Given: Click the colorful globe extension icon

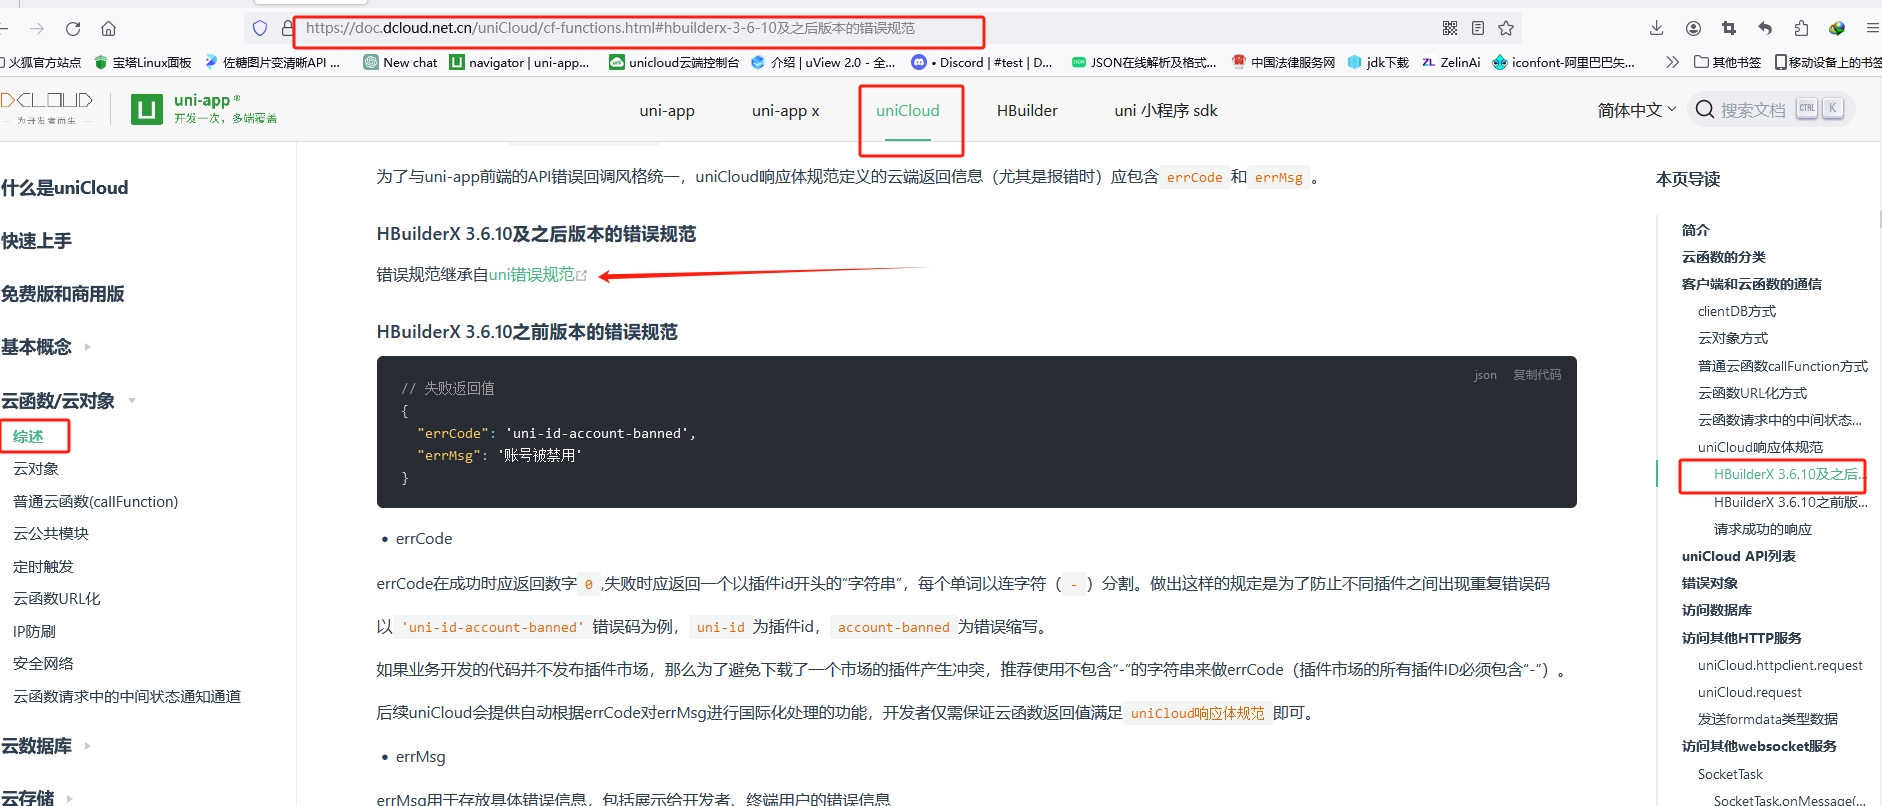Looking at the screenshot, I should point(1837,28).
